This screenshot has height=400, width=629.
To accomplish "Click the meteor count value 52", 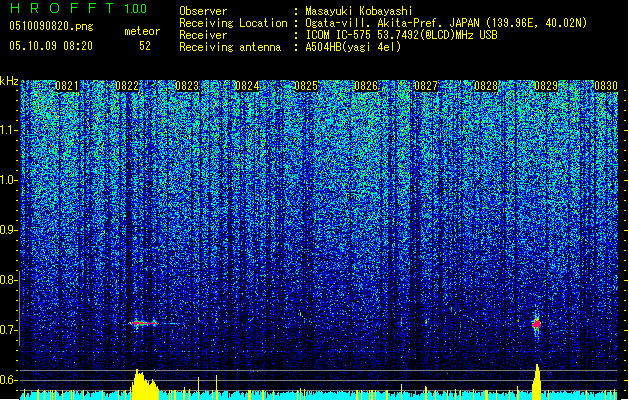I will 145,46.
